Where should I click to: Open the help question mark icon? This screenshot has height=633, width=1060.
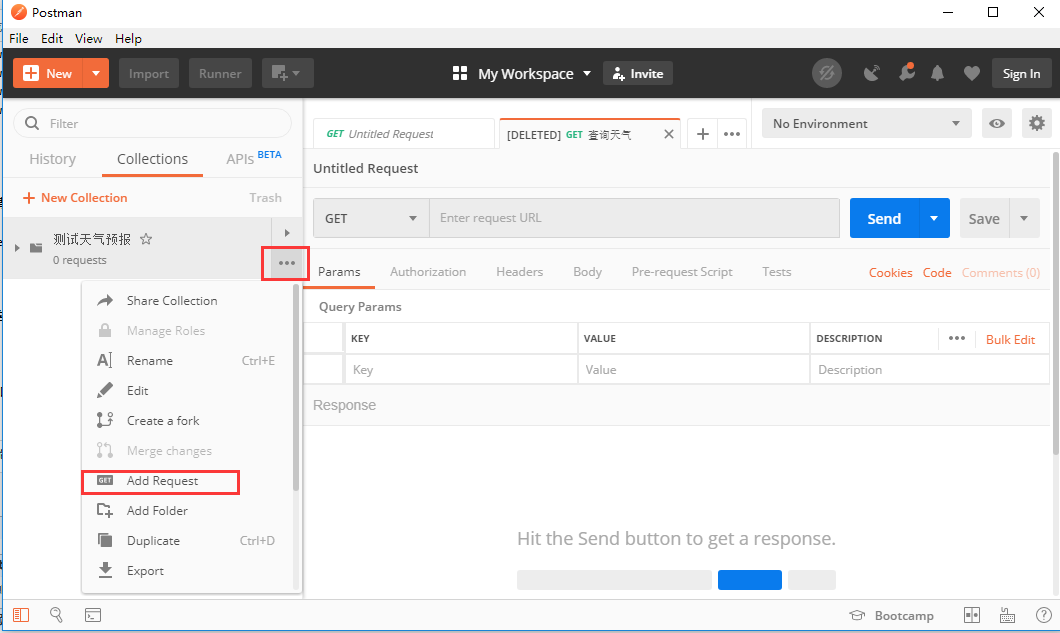point(1043,615)
